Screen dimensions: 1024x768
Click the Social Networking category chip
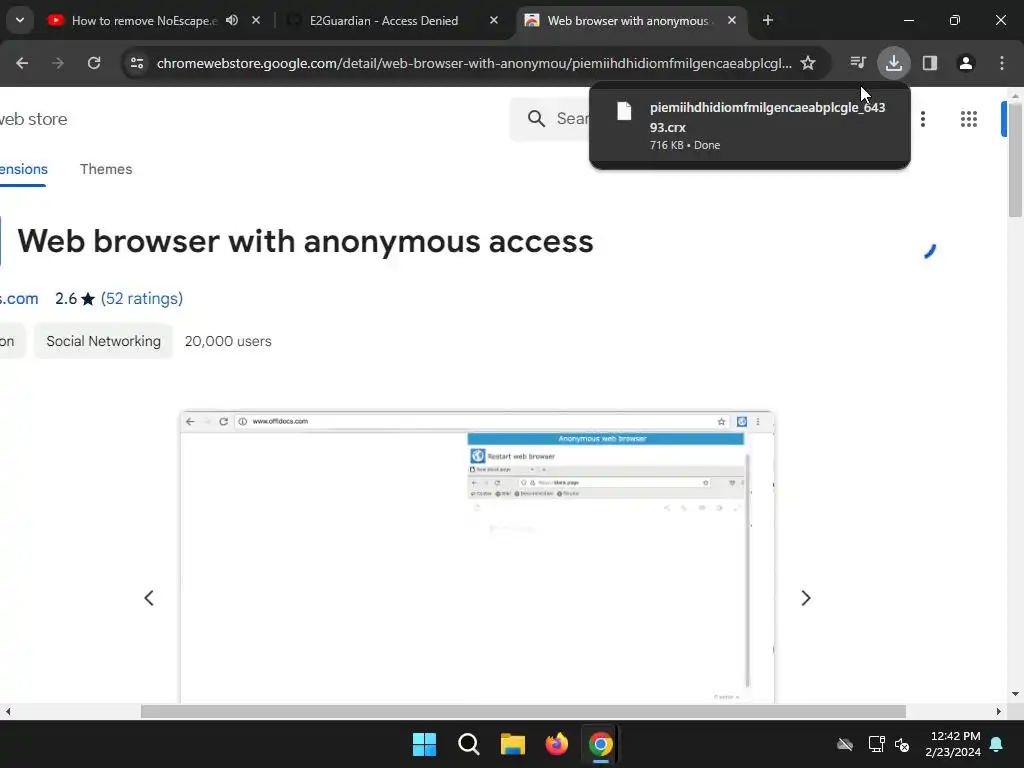click(x=103, y=341)
